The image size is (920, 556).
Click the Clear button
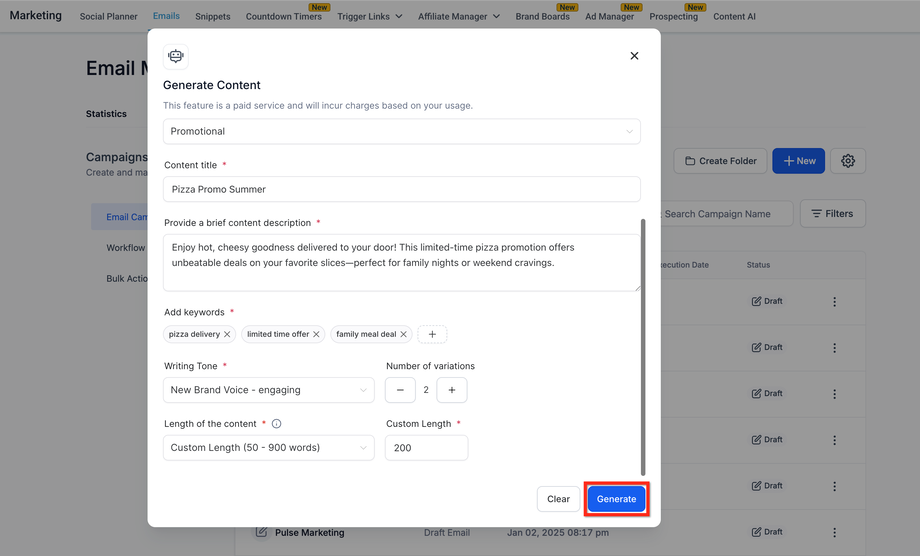pos(558,499)
